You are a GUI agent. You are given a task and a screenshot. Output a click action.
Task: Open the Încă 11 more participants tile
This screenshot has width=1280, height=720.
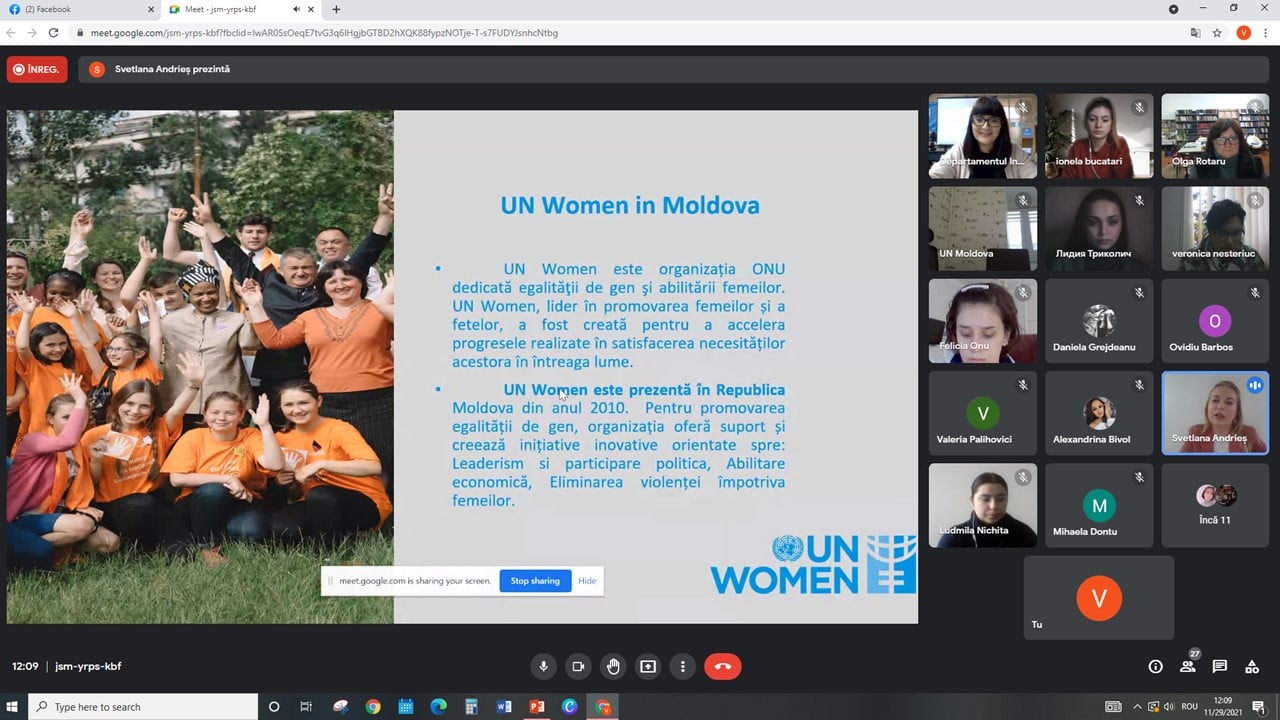(1215, 505)
